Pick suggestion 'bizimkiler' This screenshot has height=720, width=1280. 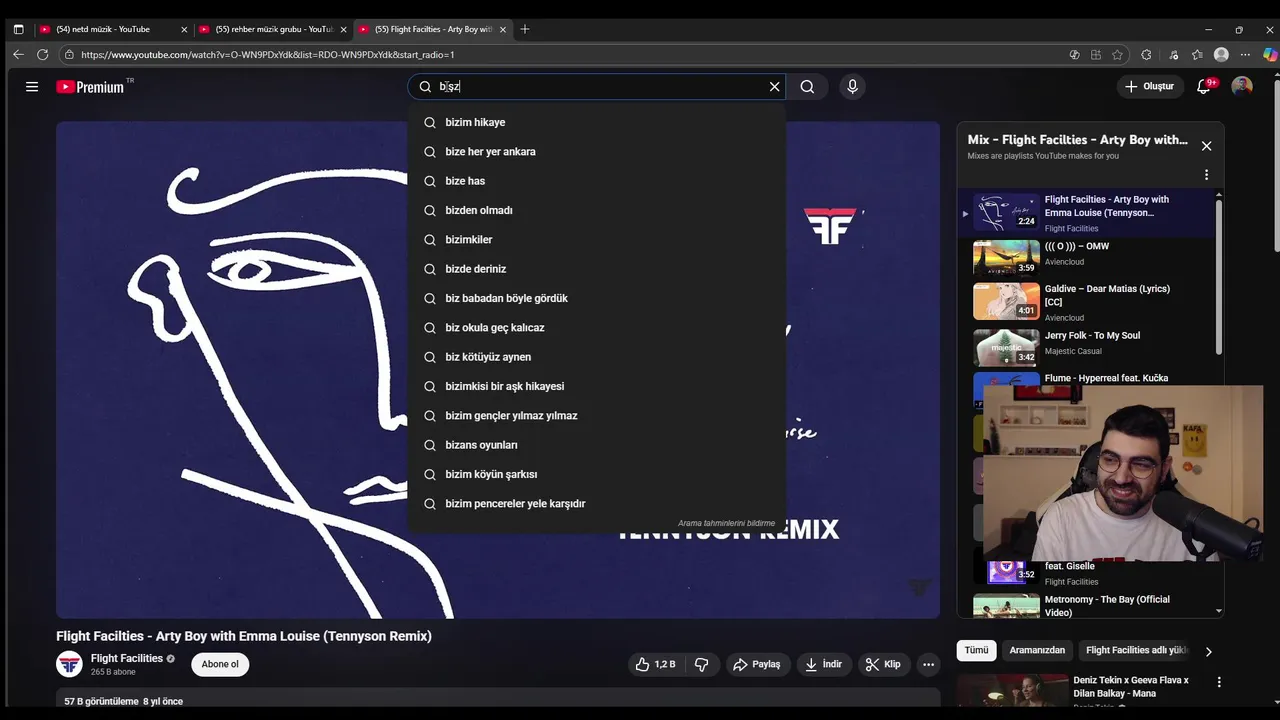[x=596, y=240]
